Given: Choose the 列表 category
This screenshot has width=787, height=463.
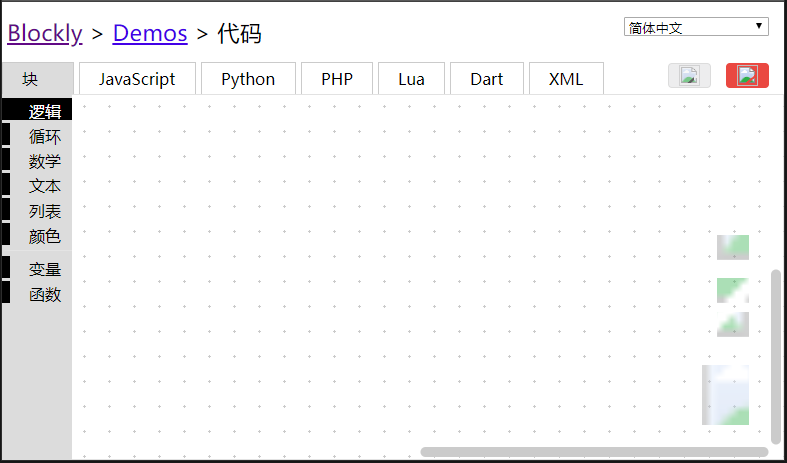Looking at the screenshot, I should click(37, 211).
